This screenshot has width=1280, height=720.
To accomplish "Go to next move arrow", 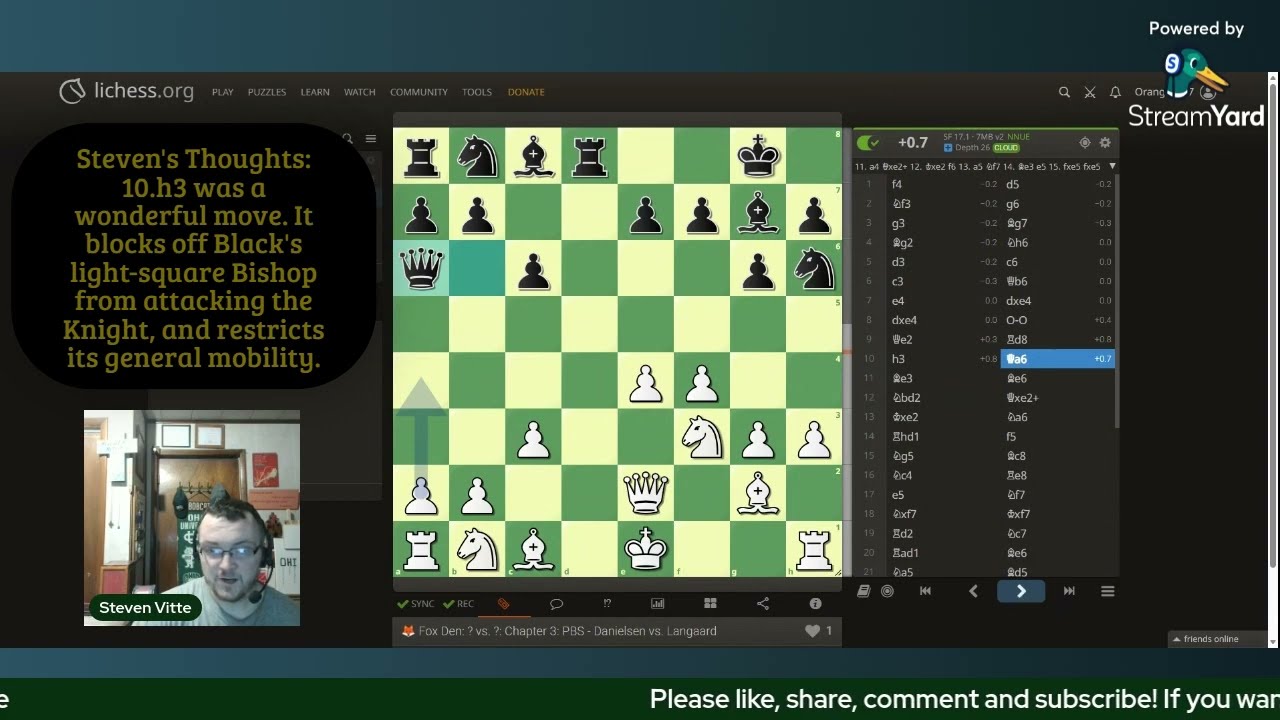I will tap(1021, 591).
